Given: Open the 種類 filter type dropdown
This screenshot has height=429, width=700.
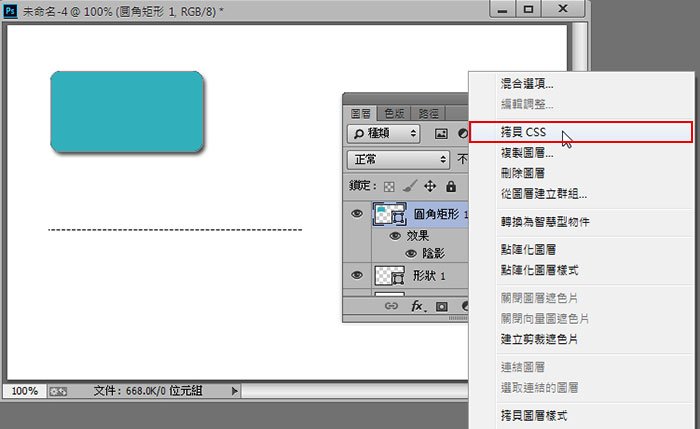Looking at the screenshot, I should (384, 133).
